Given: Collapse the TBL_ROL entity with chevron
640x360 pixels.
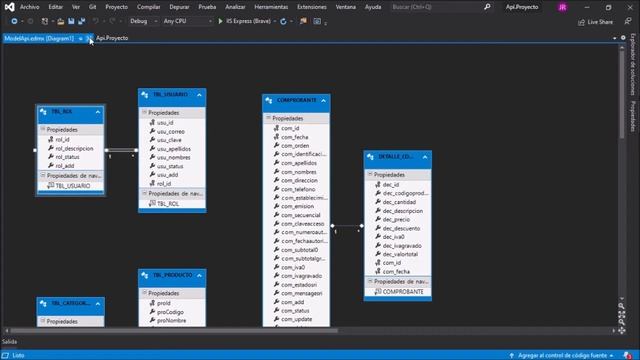Looking at the screenshot, I should tap(98, 112).
